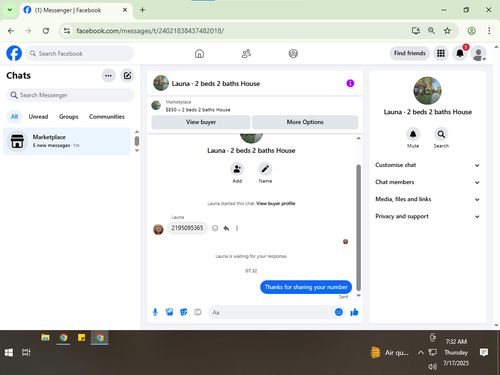Viewport: 500px width, 375px height.
Task: Open the Groups icon in top navigation
Action: pyautogui.click(x=293, y=53)
